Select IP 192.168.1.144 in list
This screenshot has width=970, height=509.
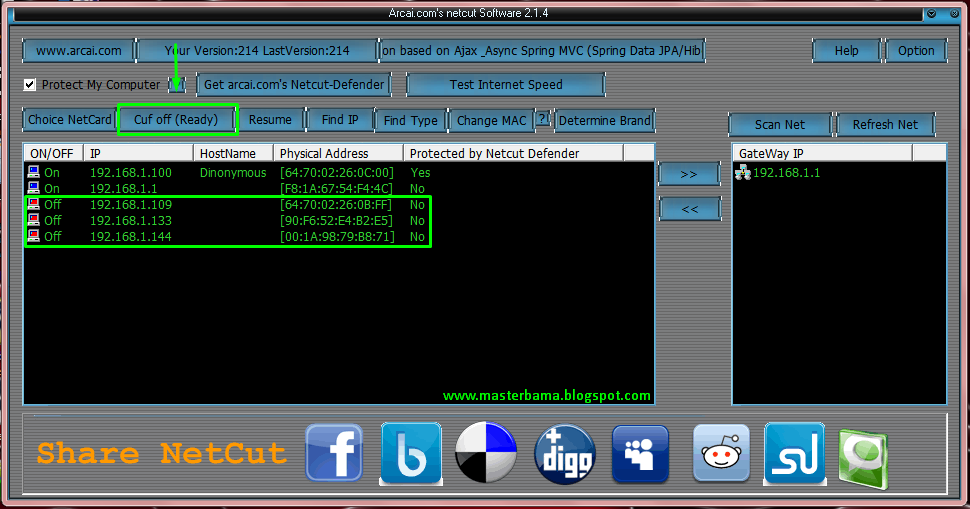tap(131, 237)
